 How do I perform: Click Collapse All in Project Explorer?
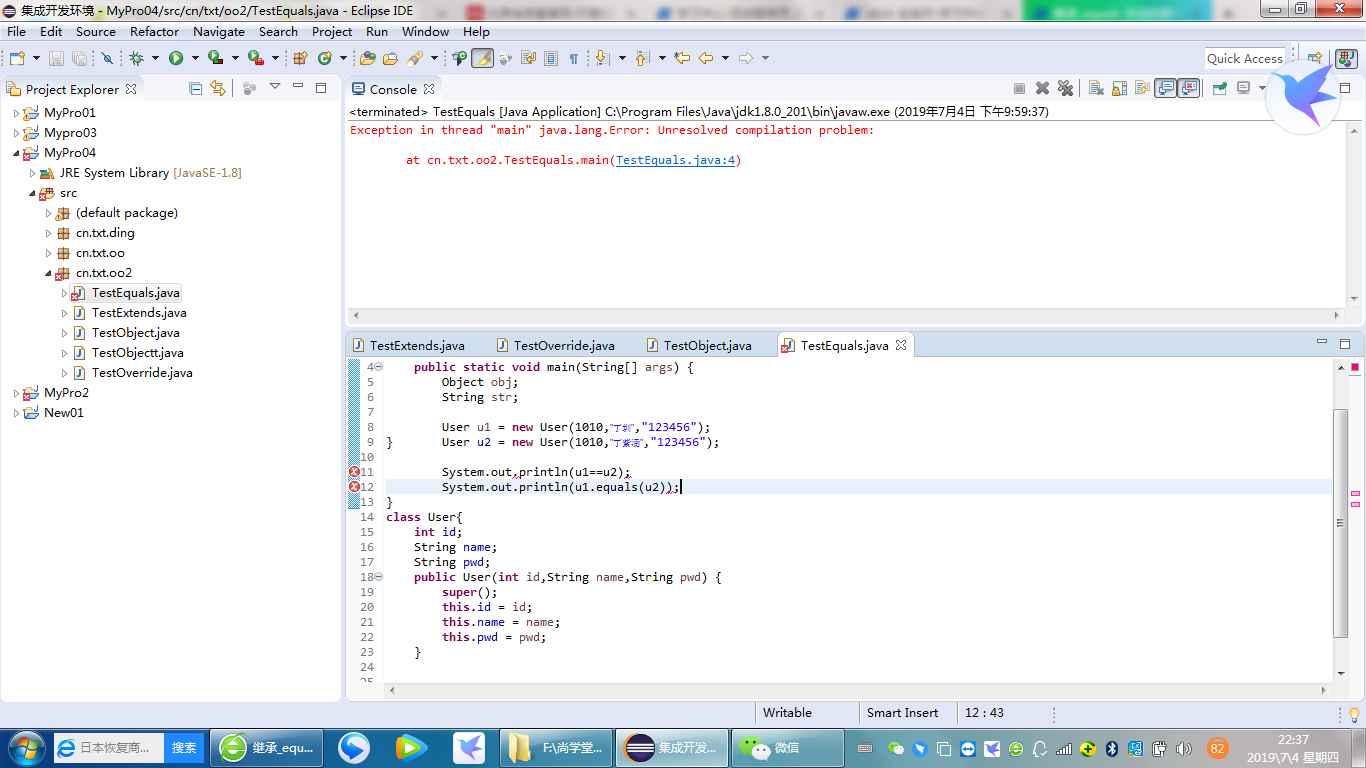(x=195, y=88)
